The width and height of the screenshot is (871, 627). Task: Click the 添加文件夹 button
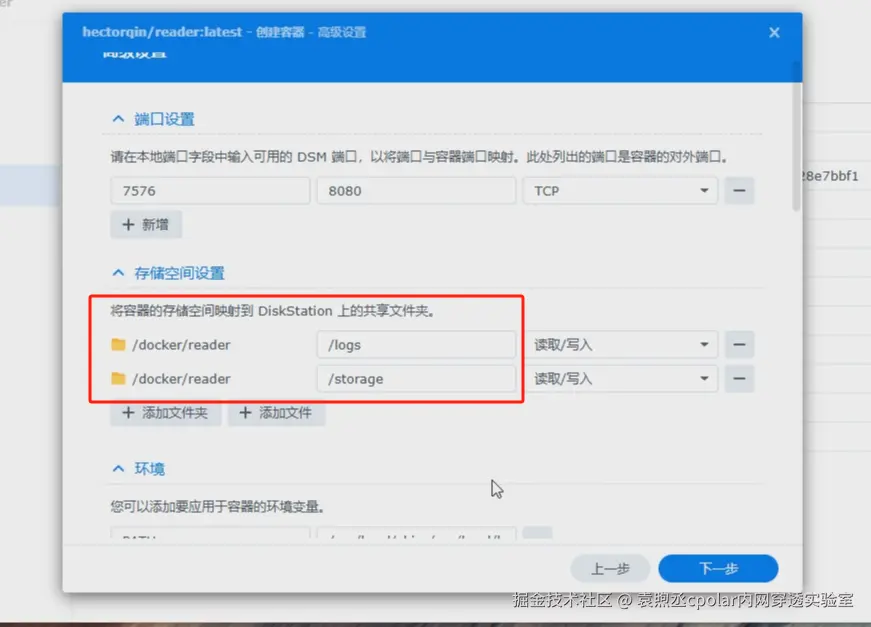tap(166, 413)
